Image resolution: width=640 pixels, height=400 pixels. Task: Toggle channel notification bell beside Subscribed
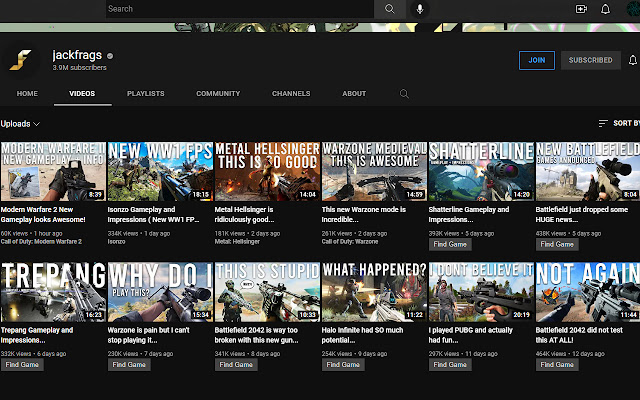(x=633, y=60)
